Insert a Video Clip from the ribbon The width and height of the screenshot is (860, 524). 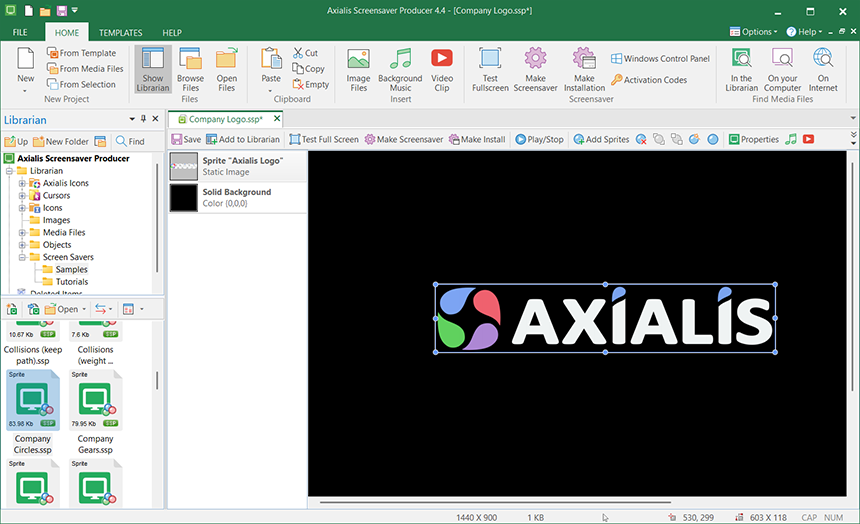441,67
